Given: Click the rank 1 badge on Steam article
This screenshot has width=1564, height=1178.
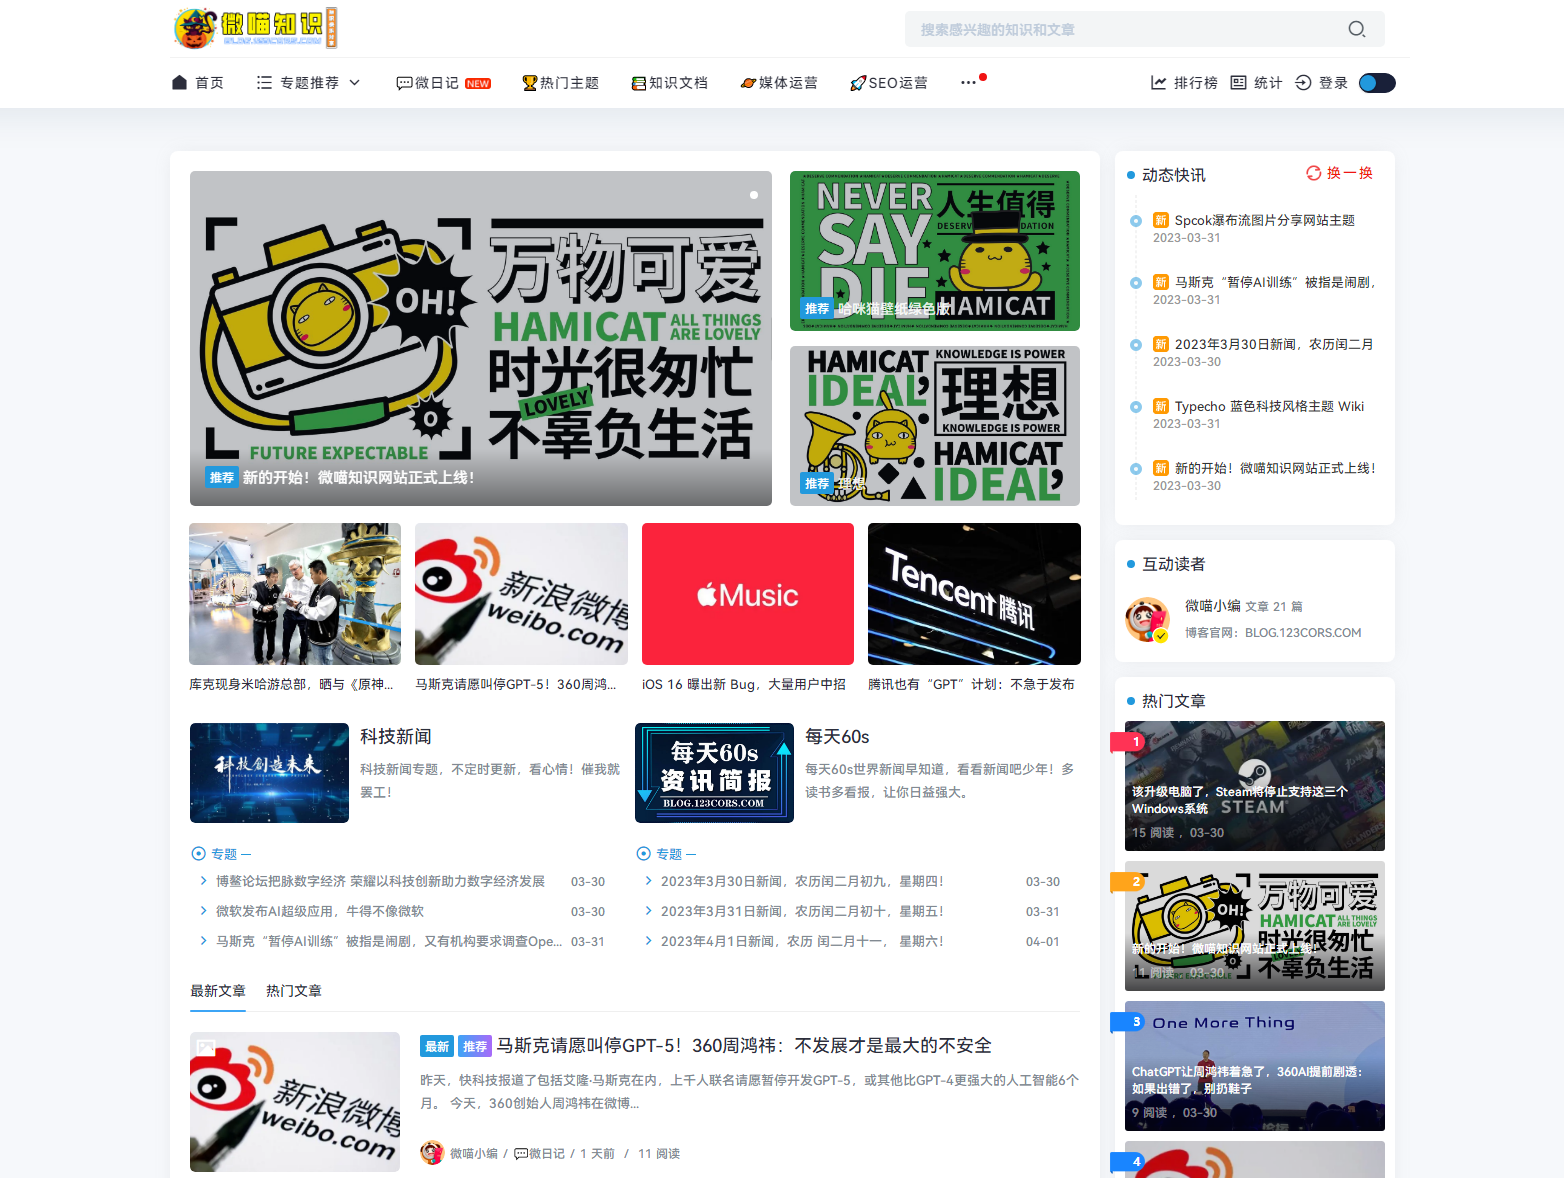Looking at the screenshot, I should (1128, 741).
